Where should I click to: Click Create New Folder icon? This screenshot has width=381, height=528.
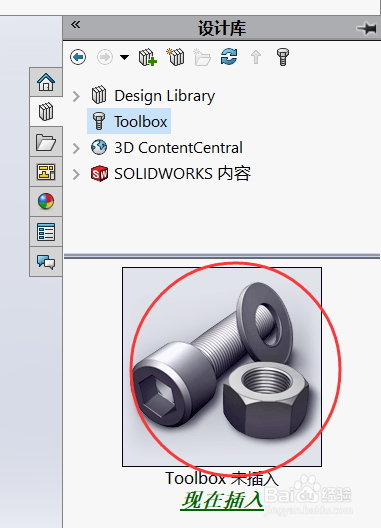[x=202, y=57]
